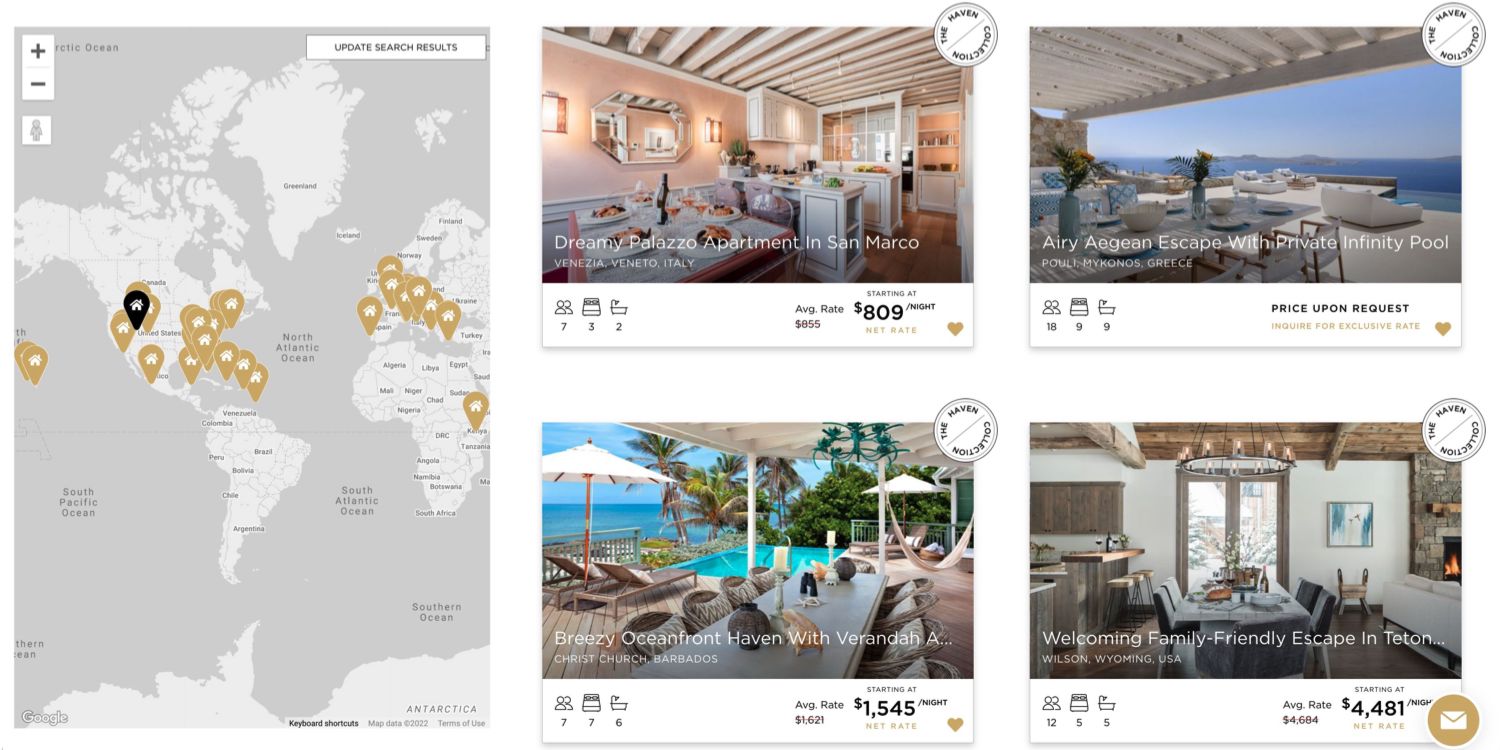
Task: Zoom in on the map
Action: pyautogui.click(x=38, y=51)
